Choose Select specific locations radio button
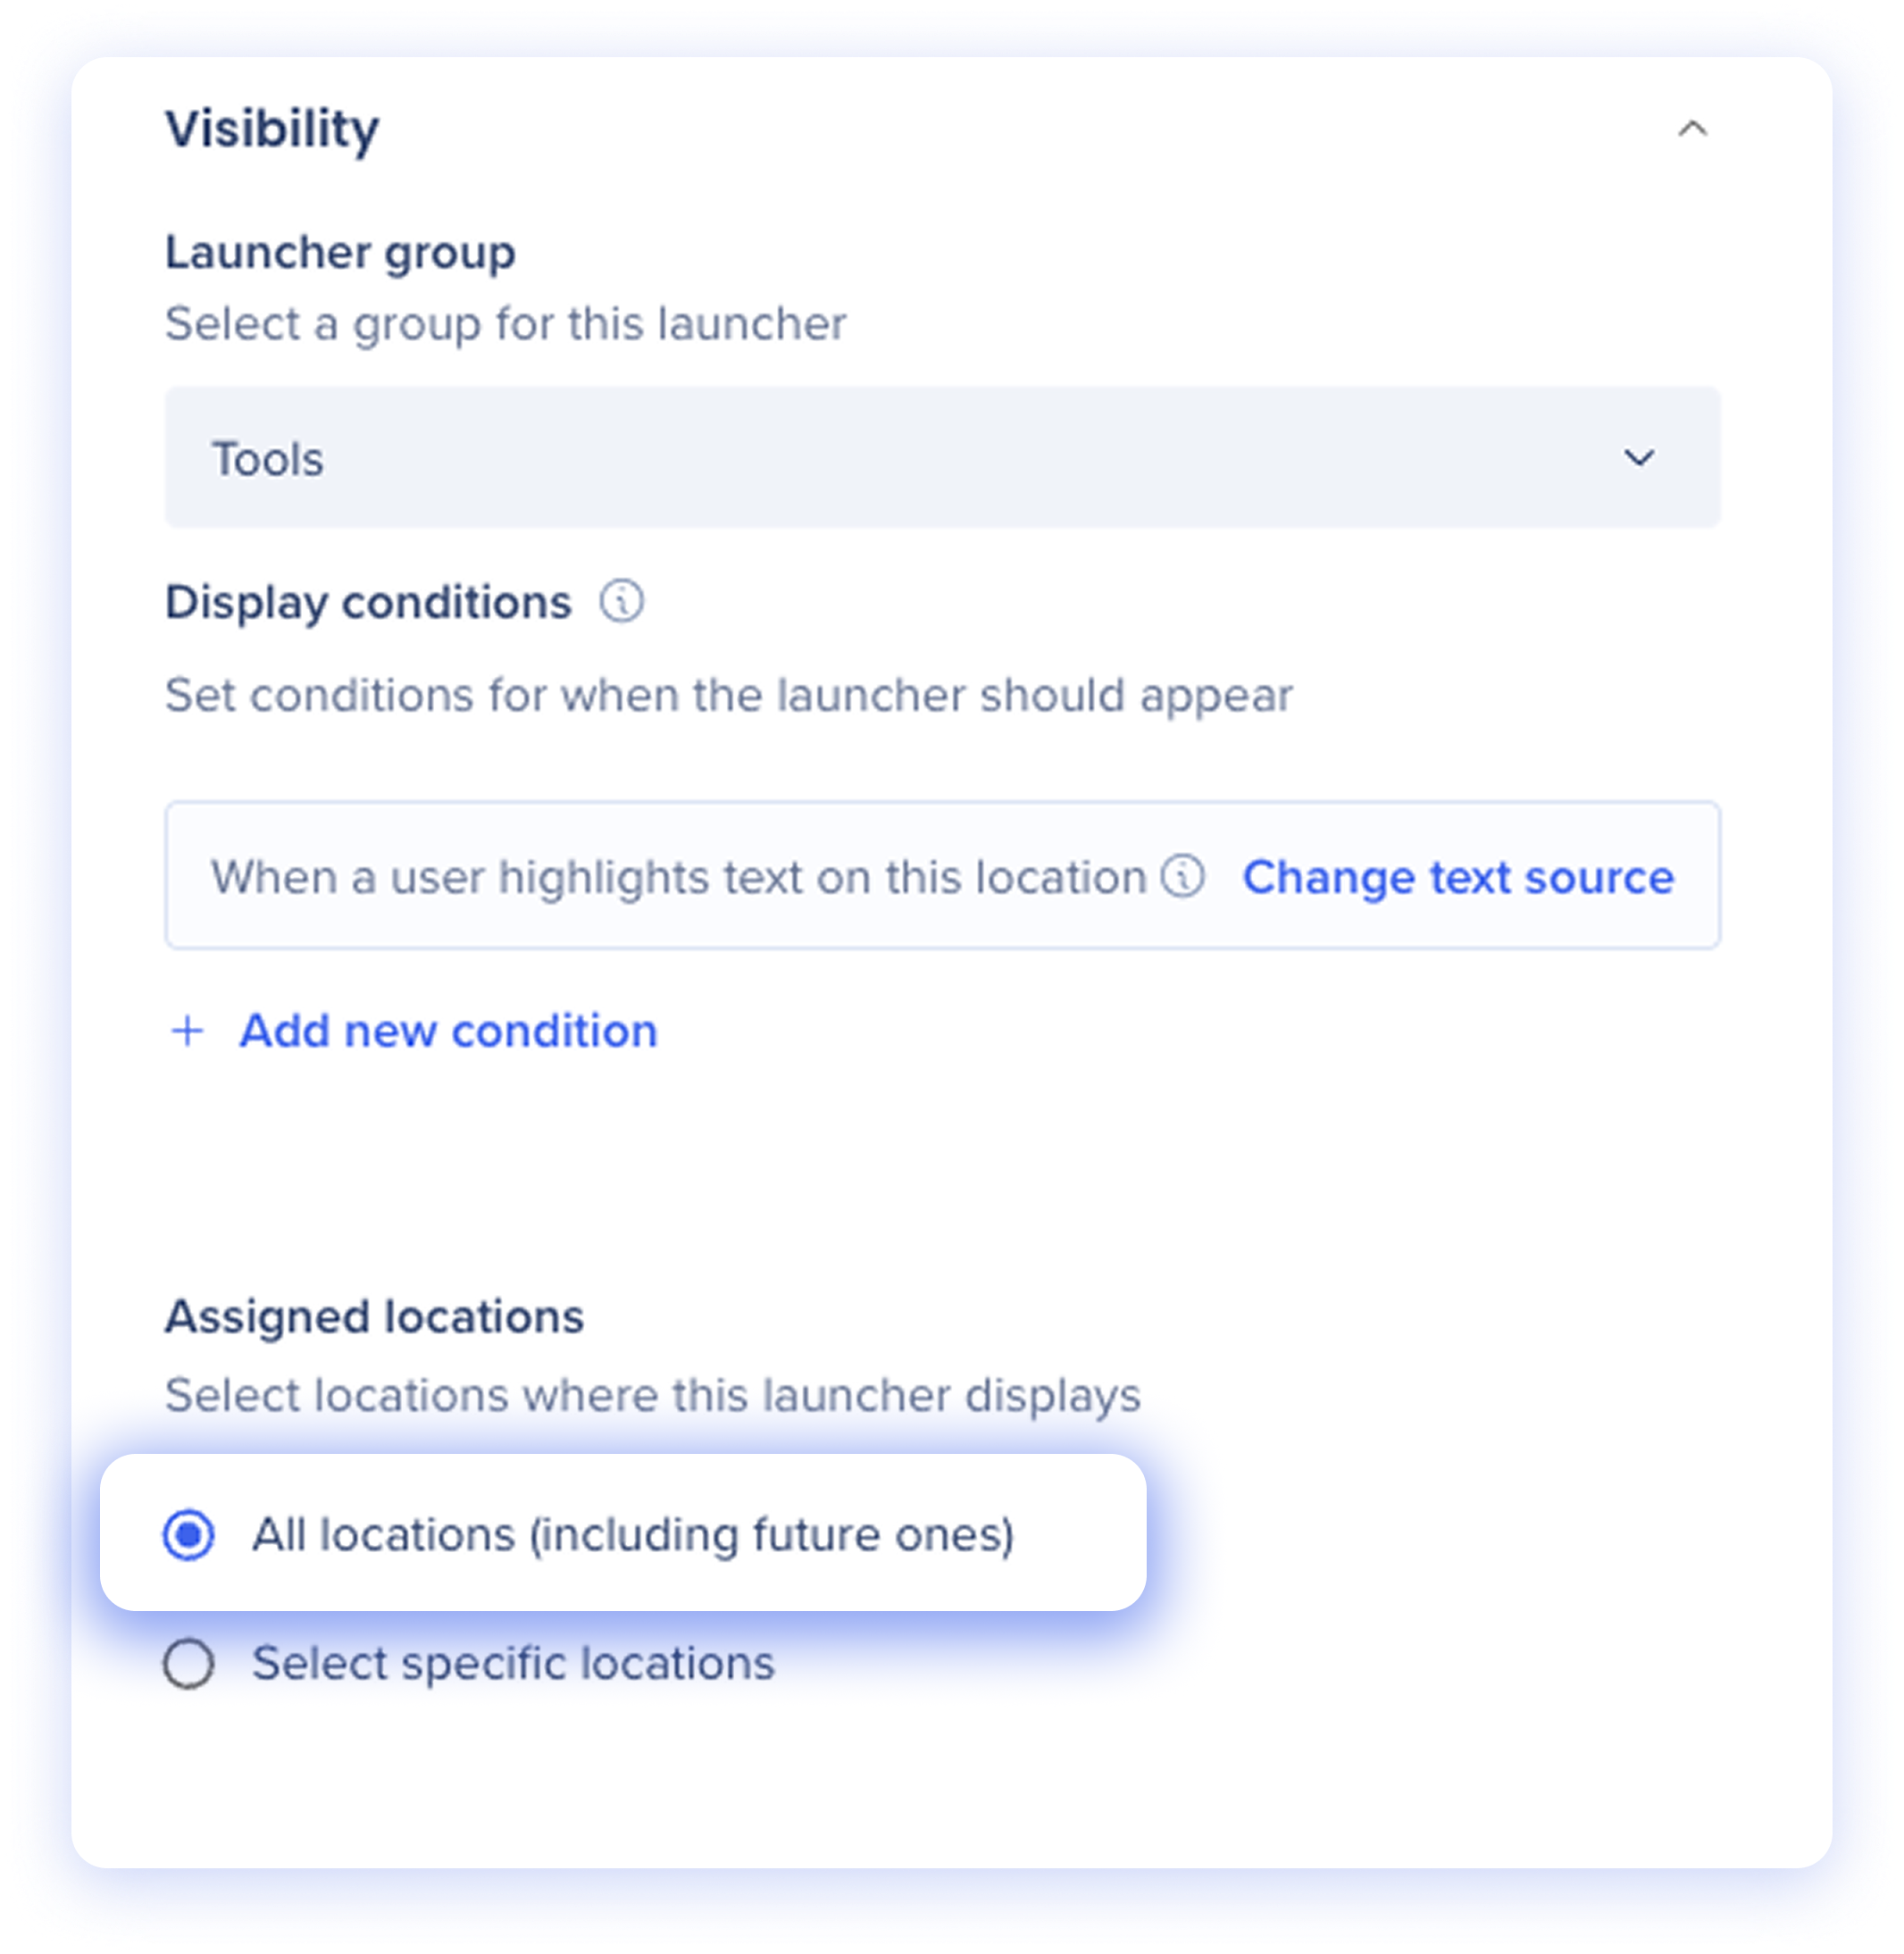 [x=189, y=1664]
